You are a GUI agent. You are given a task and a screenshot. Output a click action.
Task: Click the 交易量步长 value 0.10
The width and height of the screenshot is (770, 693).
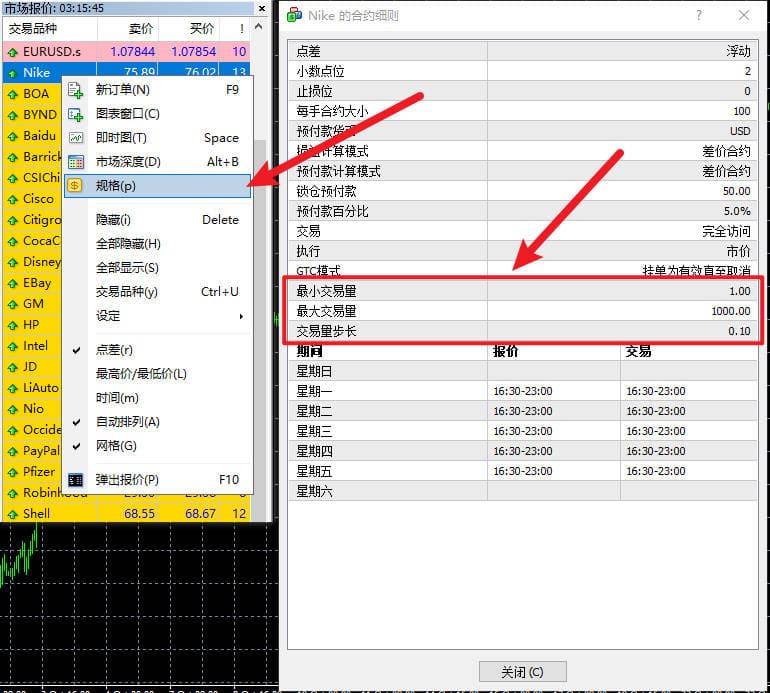tap(739, 332)
